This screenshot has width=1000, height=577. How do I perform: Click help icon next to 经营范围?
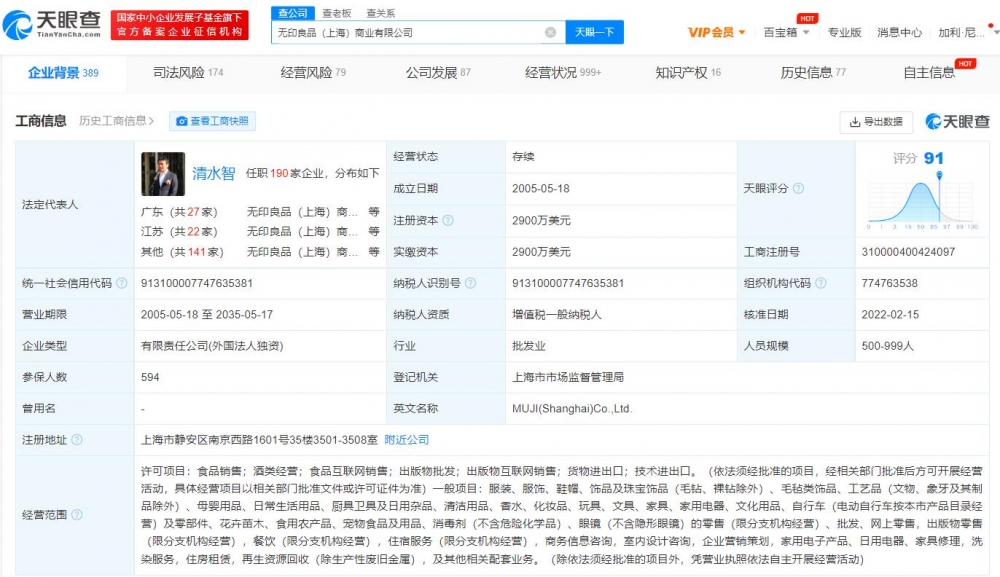77,515
